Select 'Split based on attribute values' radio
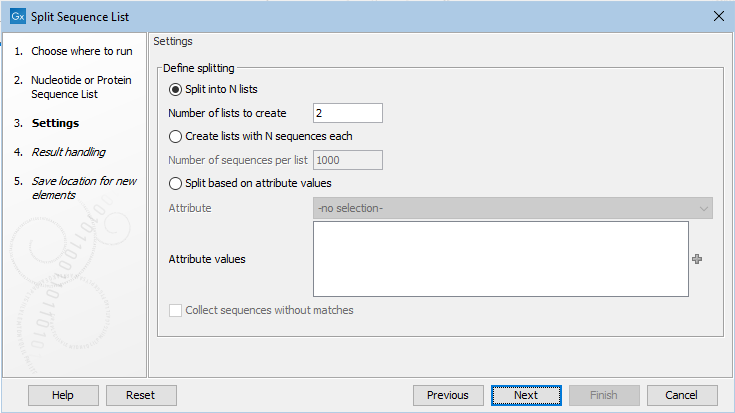 click(x=176, y=183)
